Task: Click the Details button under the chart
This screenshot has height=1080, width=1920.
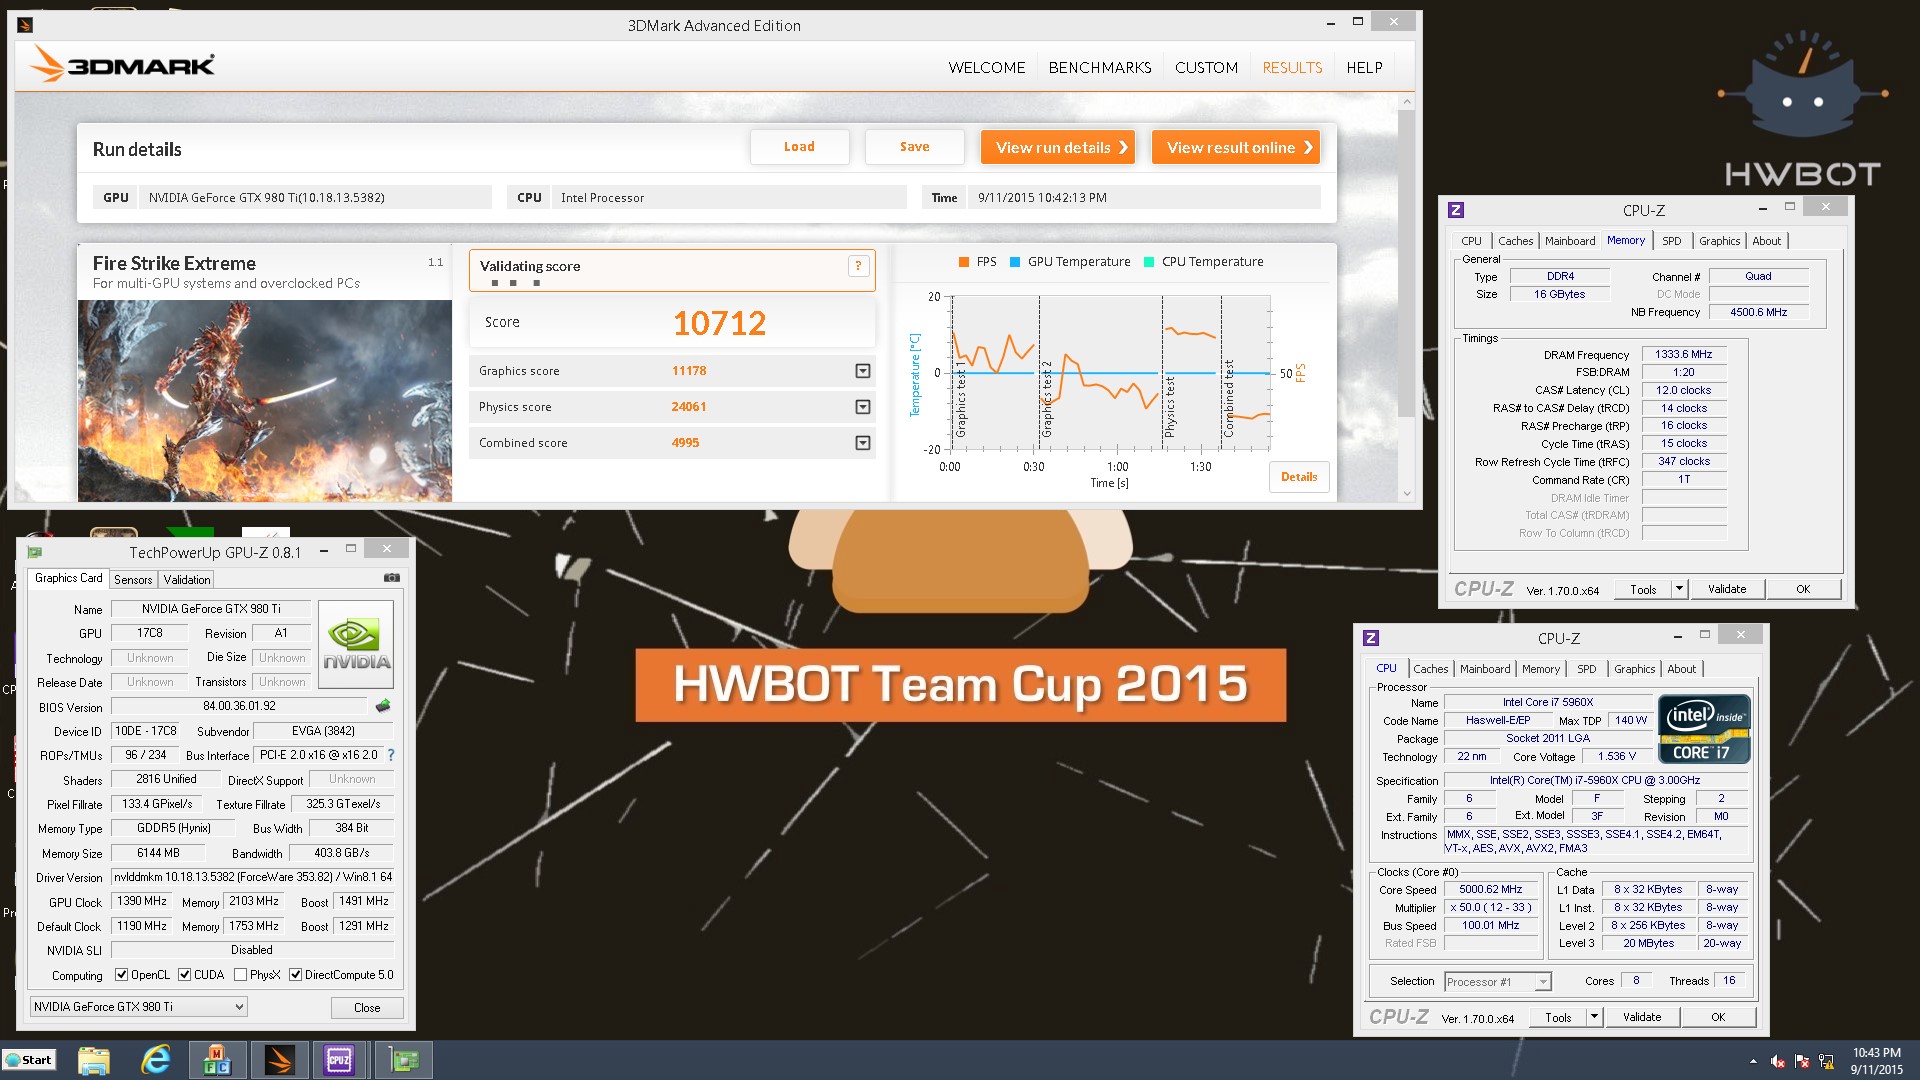Action: 1299,477
